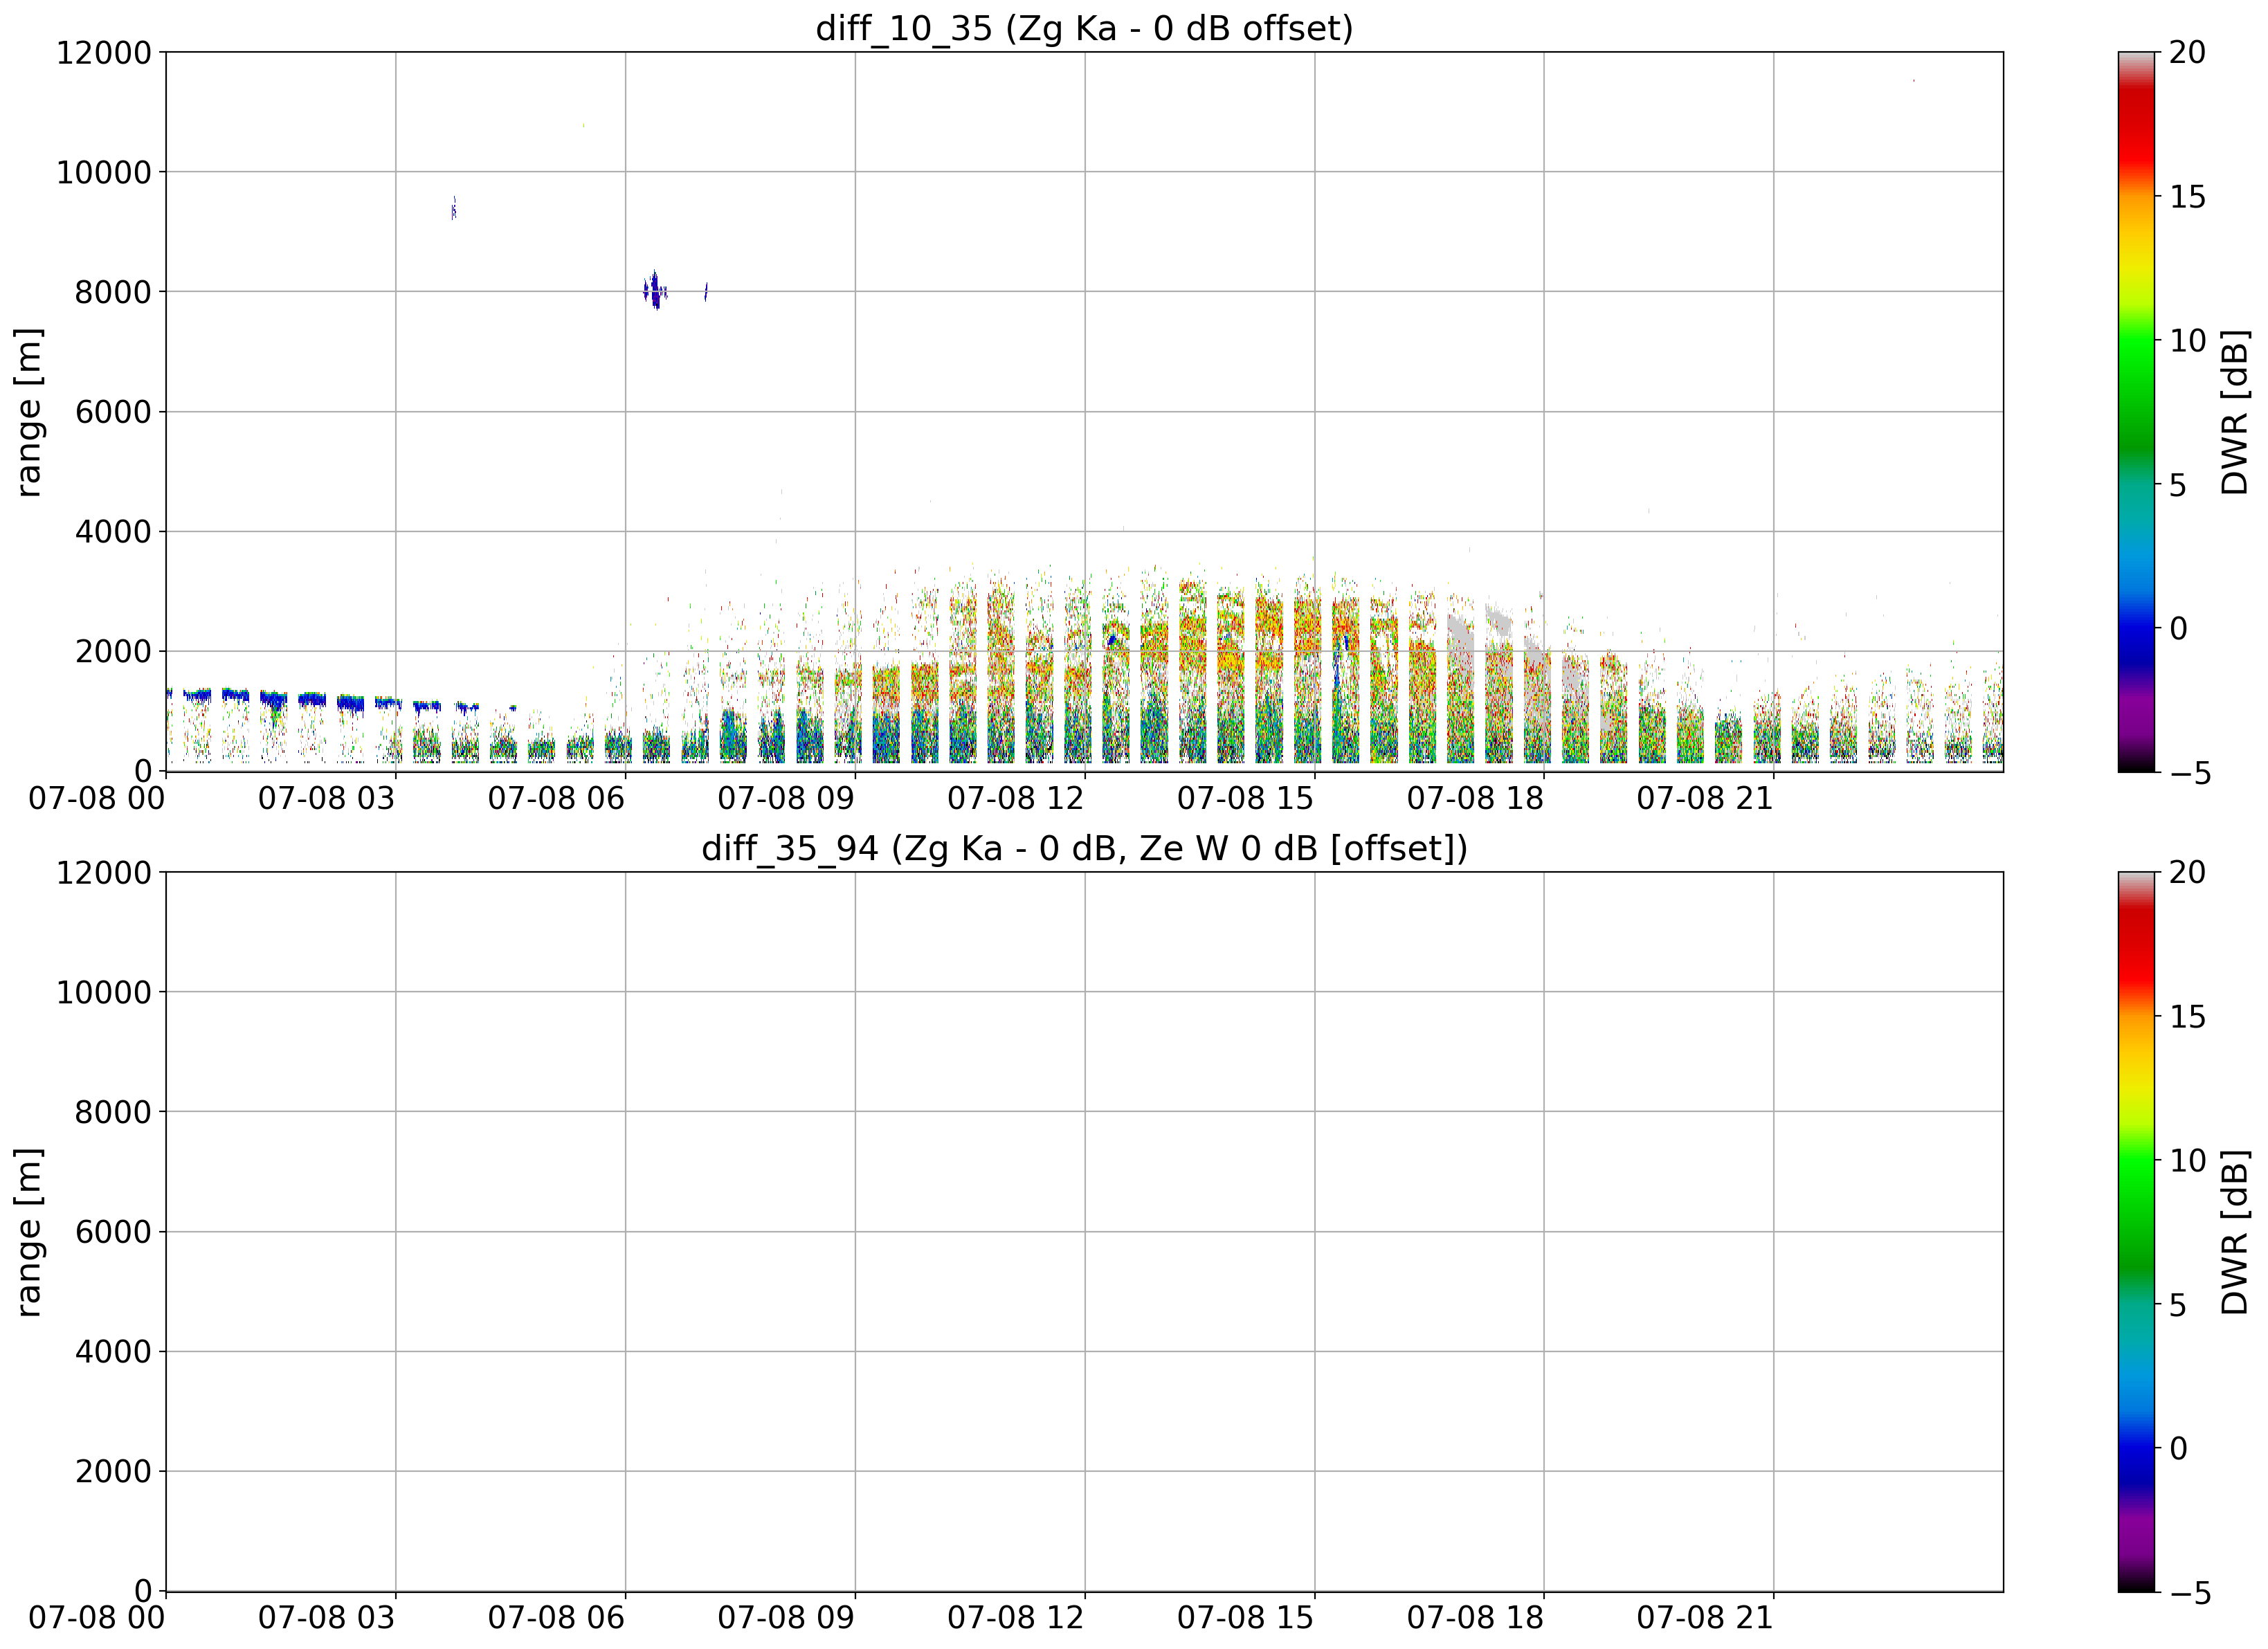This screenshot has width=2268, height=1649.
Task: Click the 07-08 21 time tick under the diff_35_94 plot
Action: coord(1705,1619)
